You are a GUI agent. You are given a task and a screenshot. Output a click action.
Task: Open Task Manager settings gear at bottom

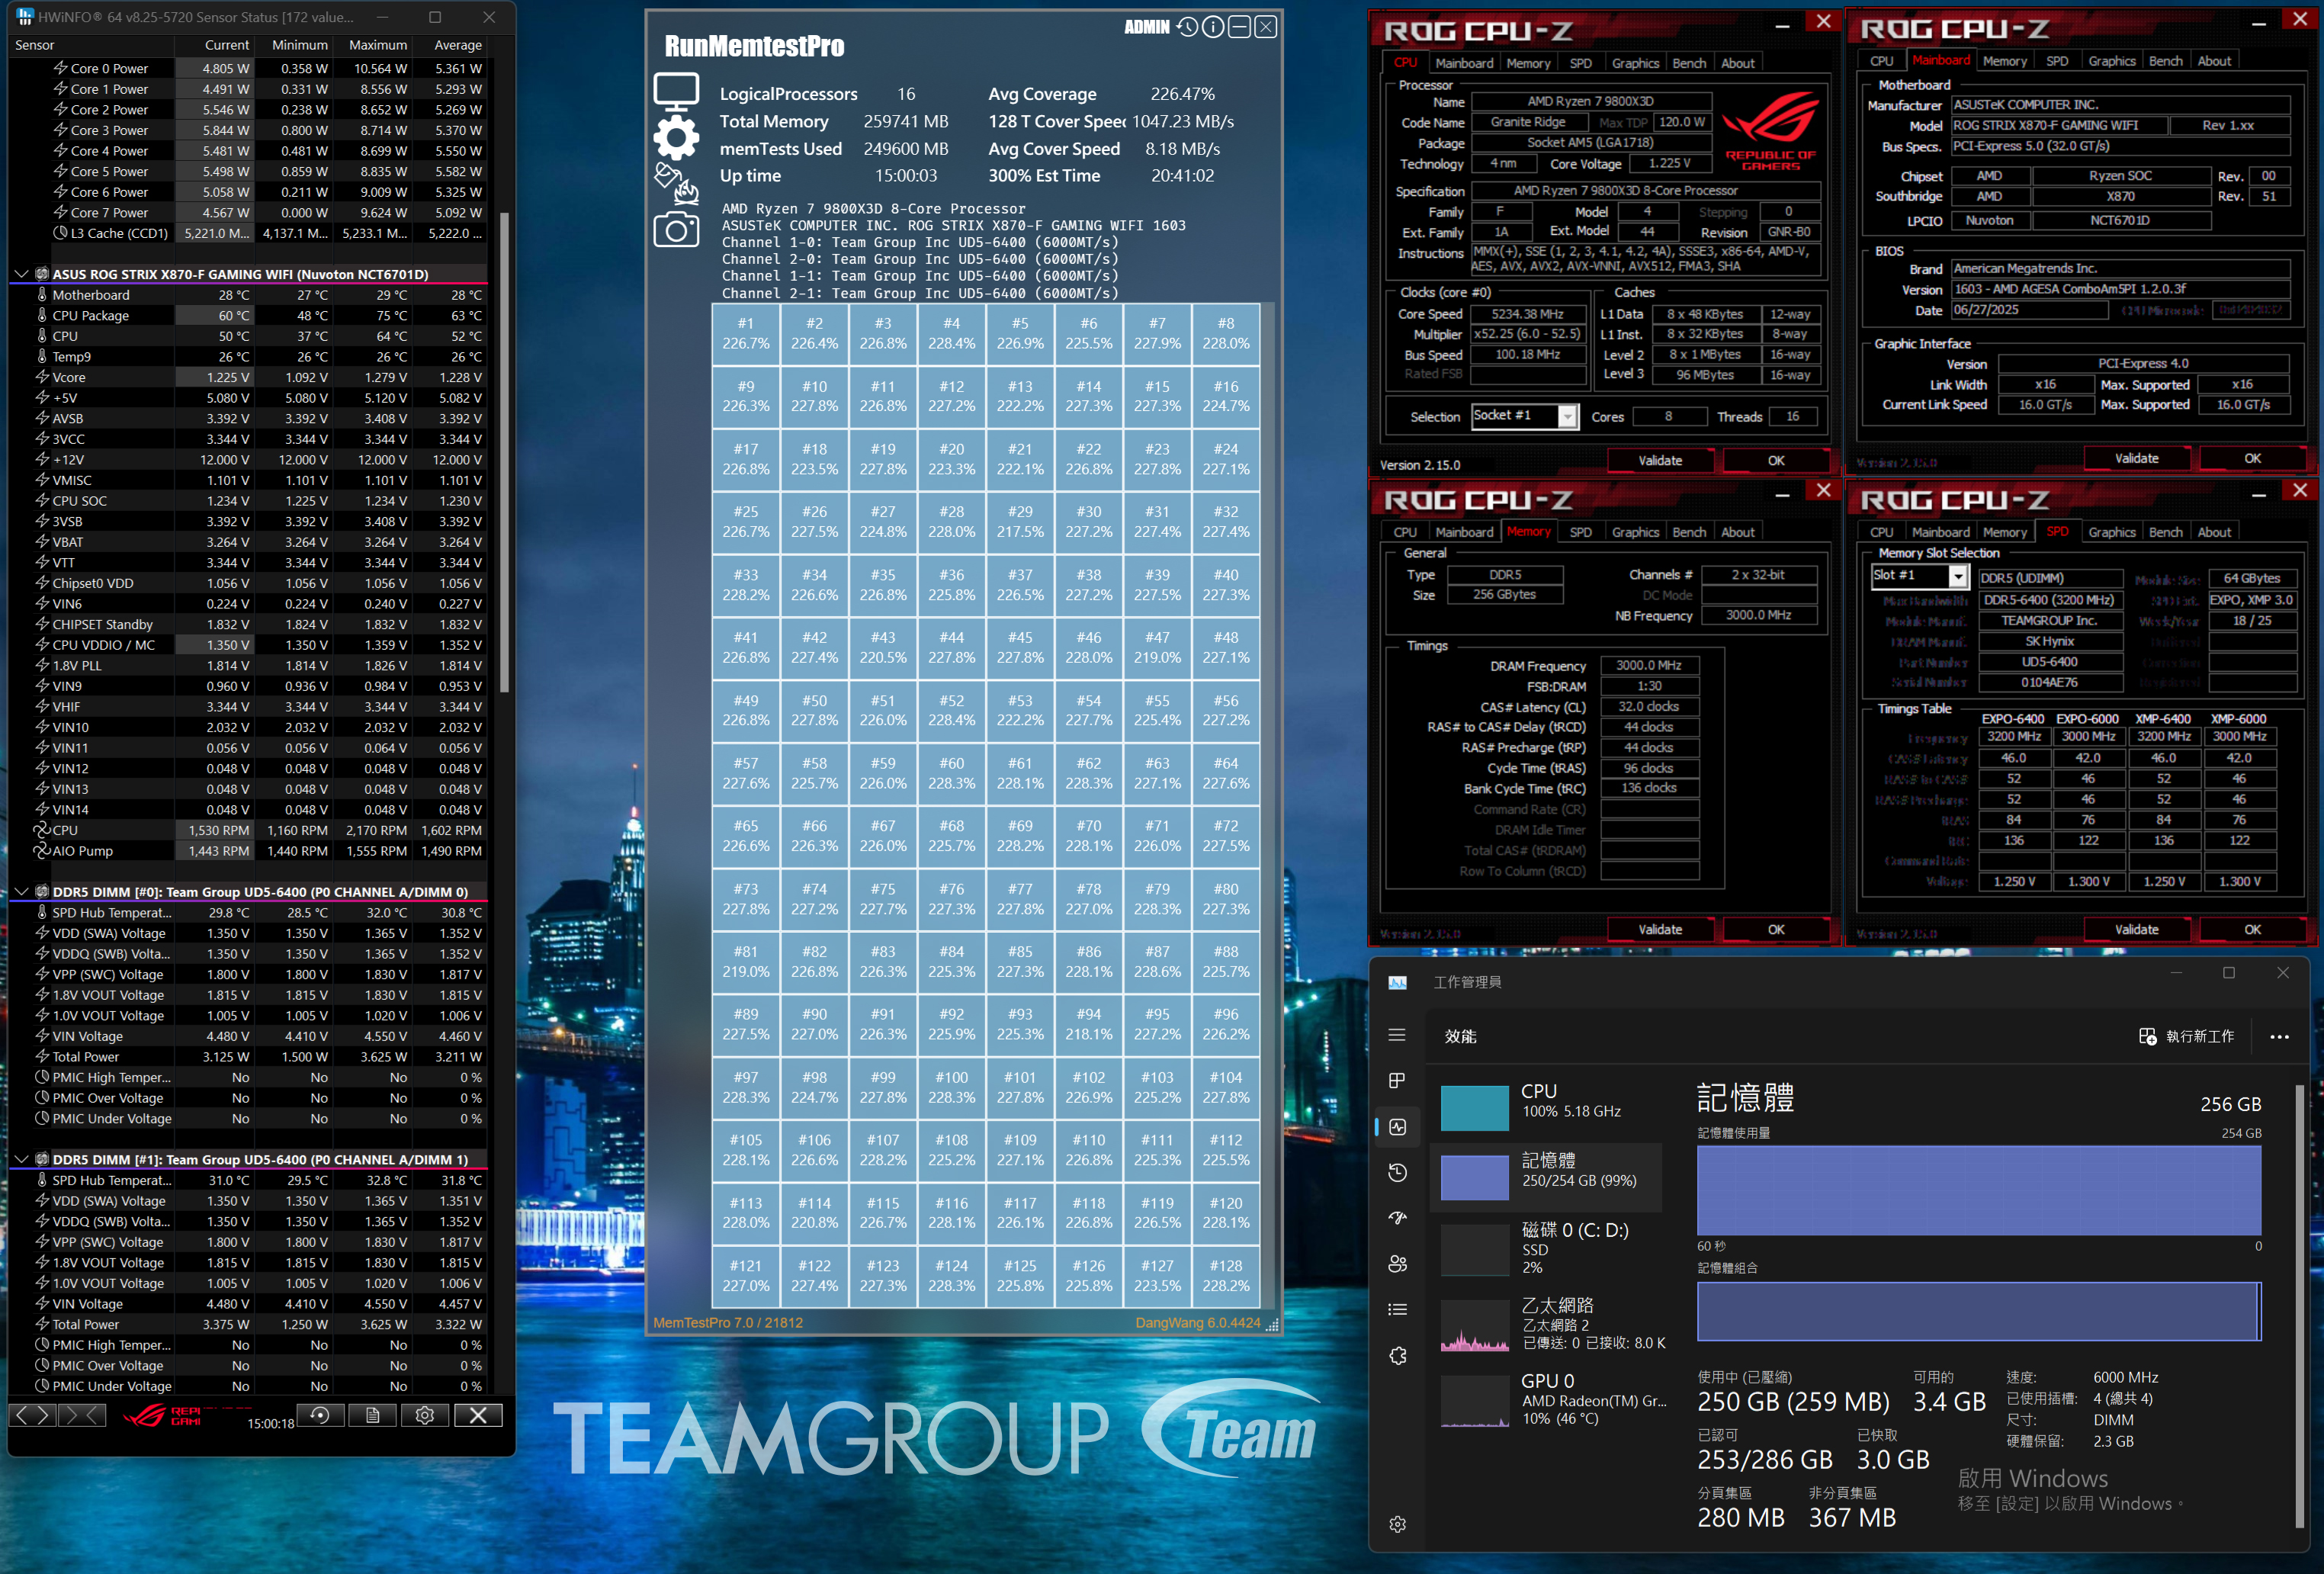pyautogui.click(x=1397, y=1524)
